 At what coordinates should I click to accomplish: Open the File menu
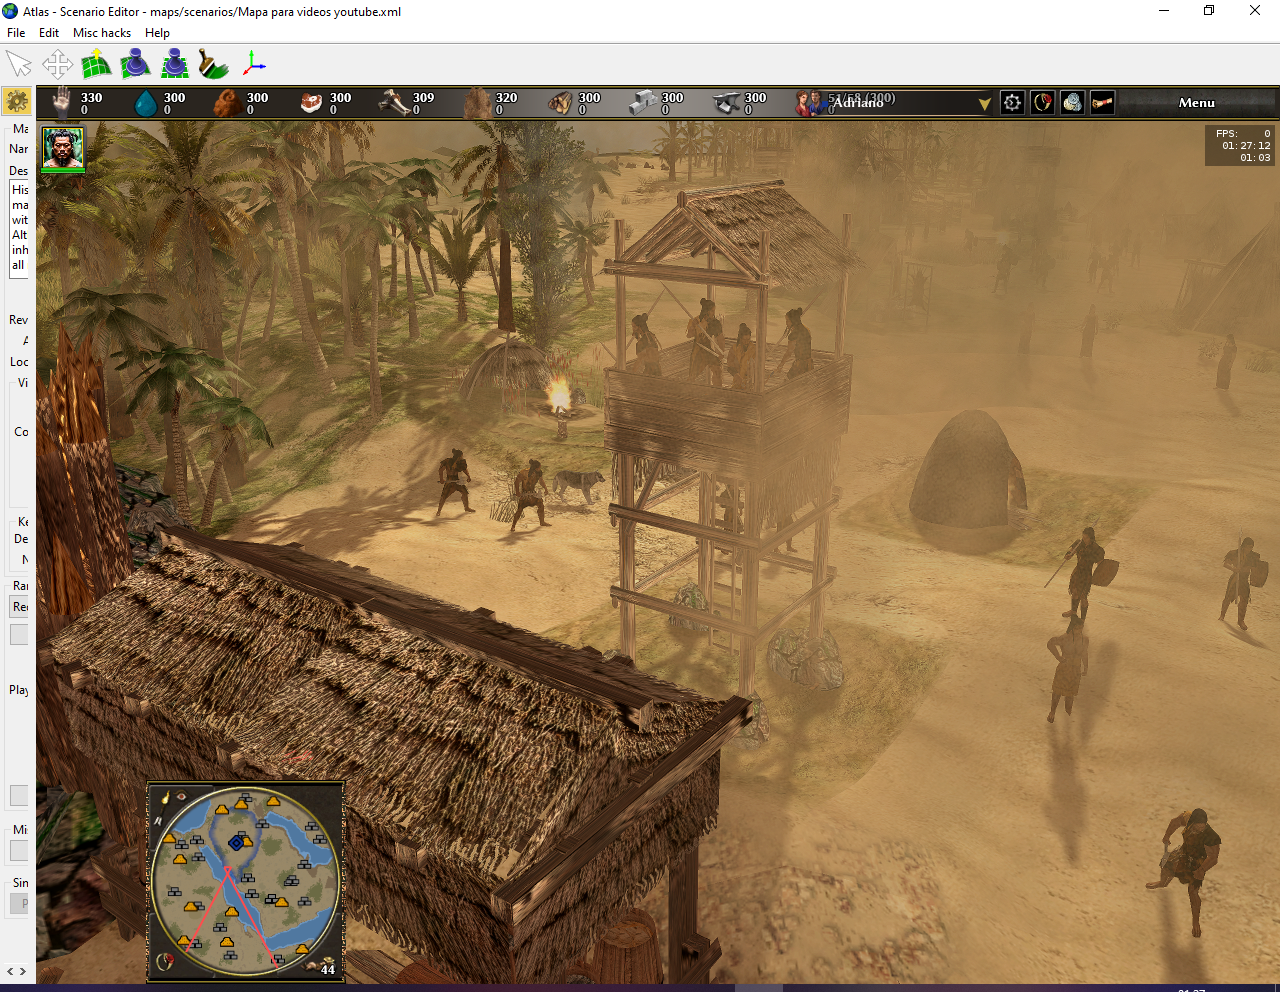pos(16,32)
